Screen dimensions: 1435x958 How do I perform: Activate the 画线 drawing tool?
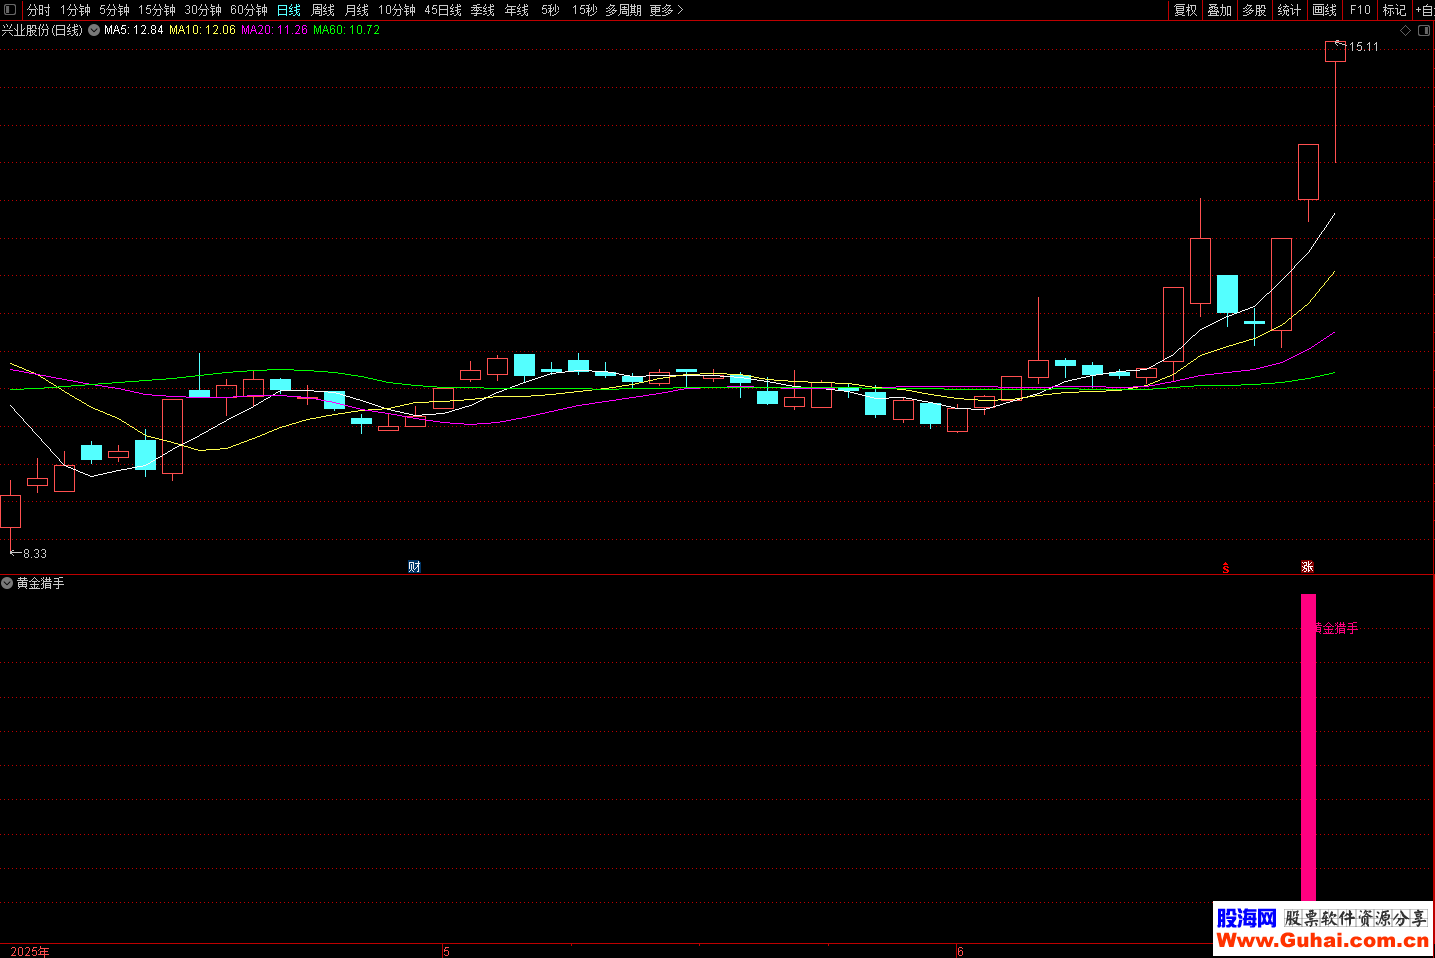(x=1325, y=10)
